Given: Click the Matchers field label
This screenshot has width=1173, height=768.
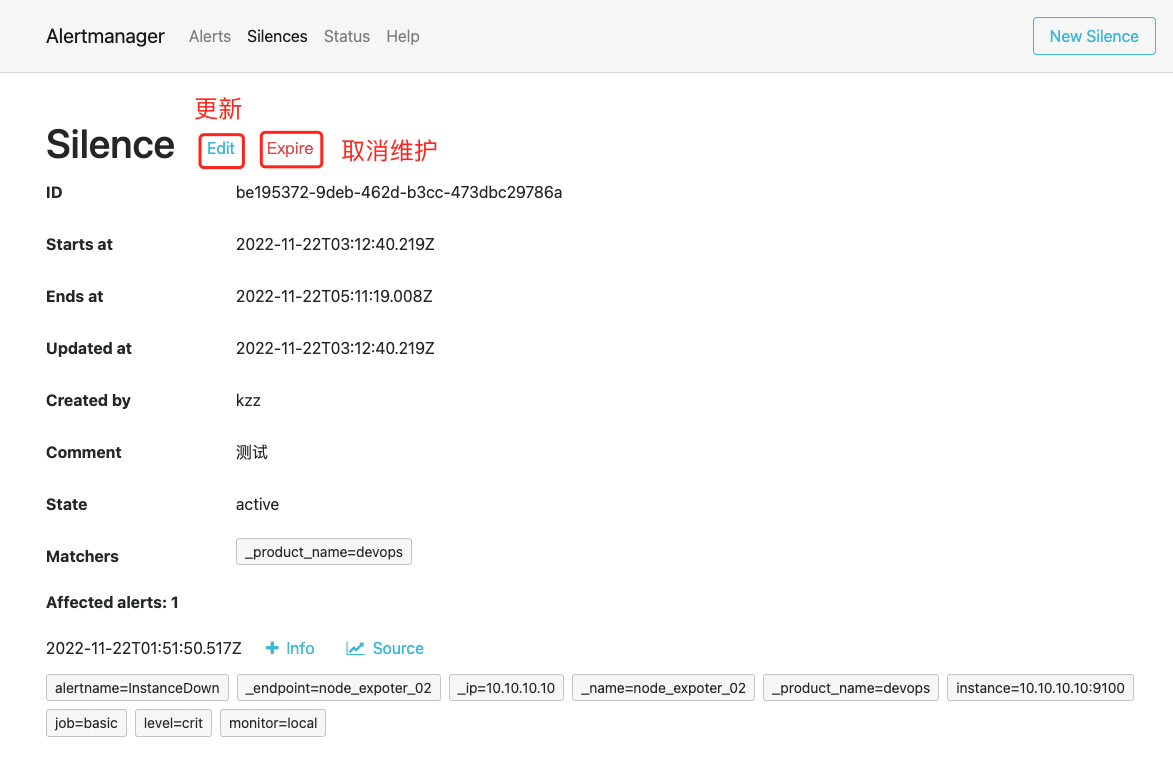Looking at the screenshot, I should [x=82, y=556].
